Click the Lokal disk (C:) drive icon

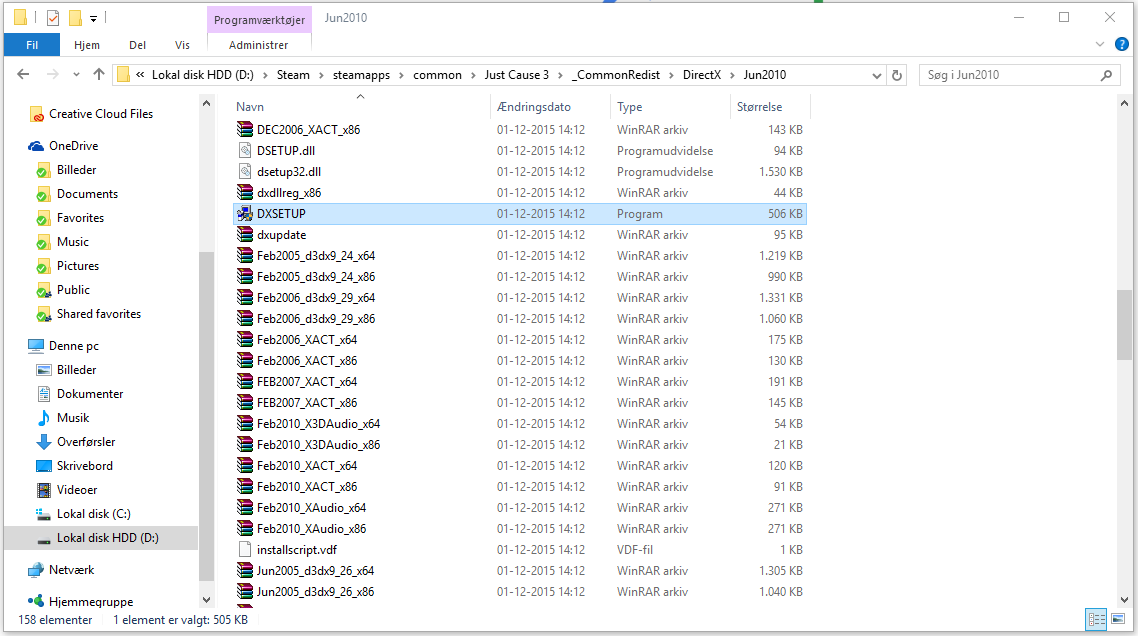pos(44,513)
